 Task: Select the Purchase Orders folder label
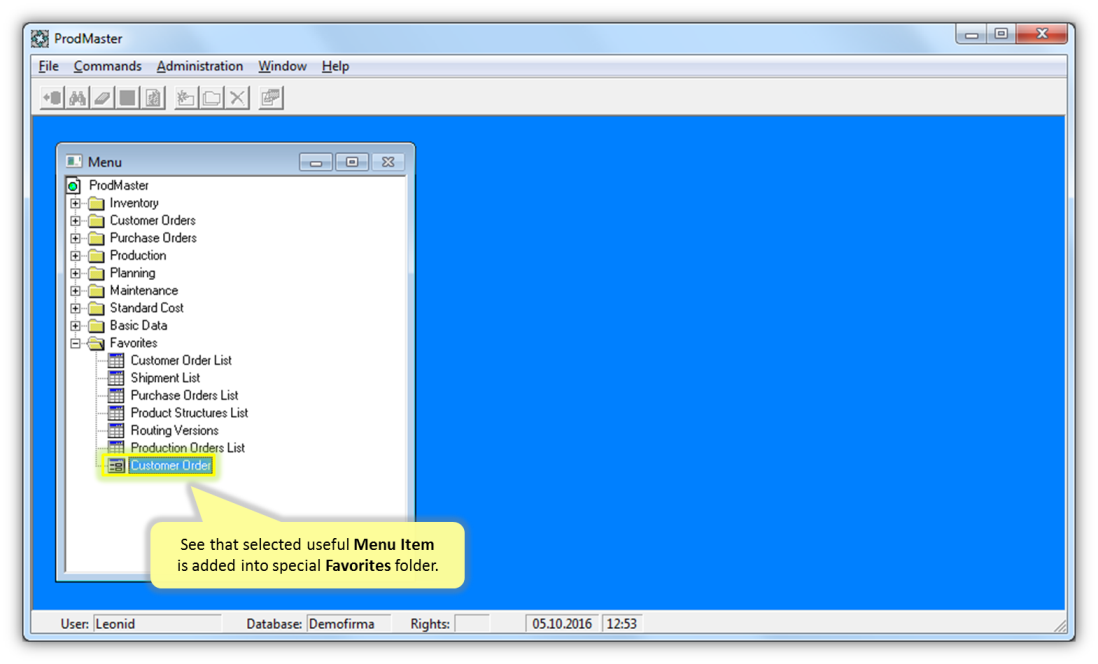tap(153, 238)
